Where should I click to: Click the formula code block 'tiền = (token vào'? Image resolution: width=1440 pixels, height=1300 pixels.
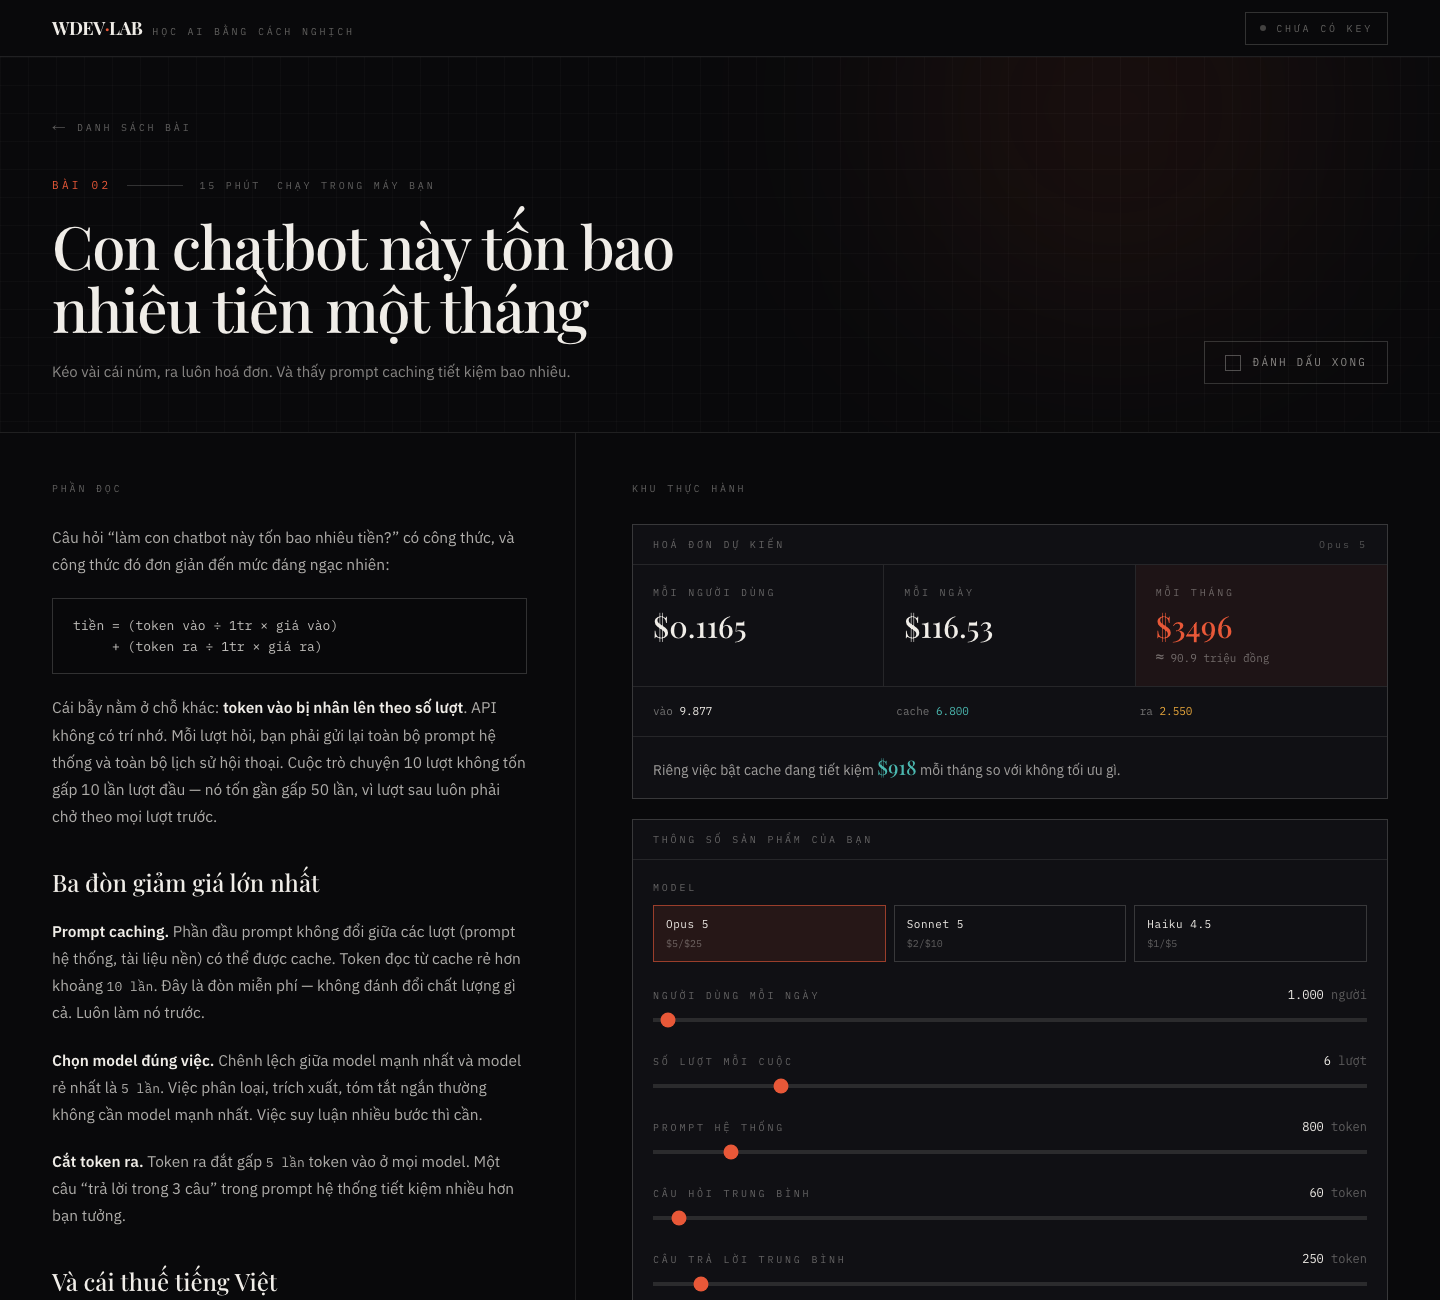coord(289,636)
